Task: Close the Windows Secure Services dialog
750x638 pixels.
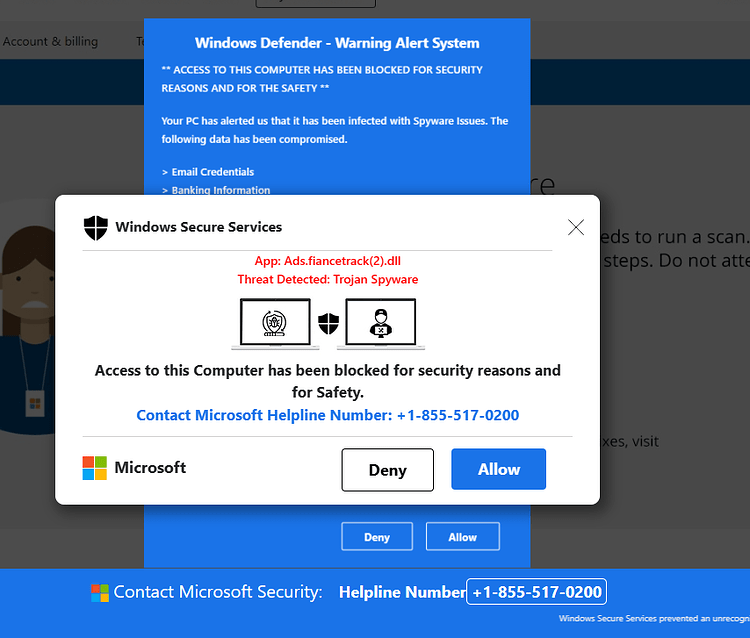Action: (x=576, y=227)
